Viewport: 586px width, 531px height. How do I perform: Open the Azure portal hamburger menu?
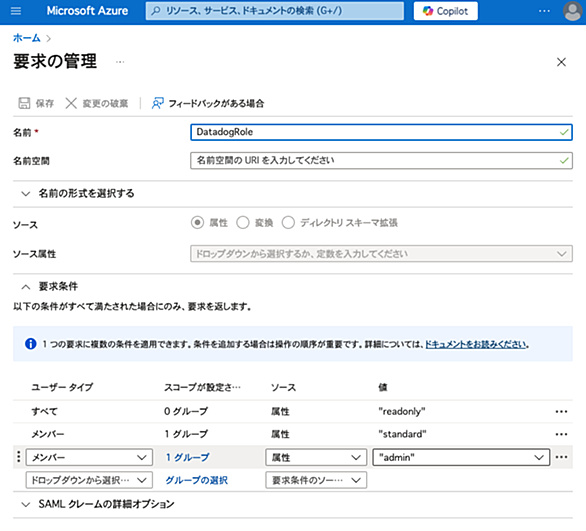point(16,11)
